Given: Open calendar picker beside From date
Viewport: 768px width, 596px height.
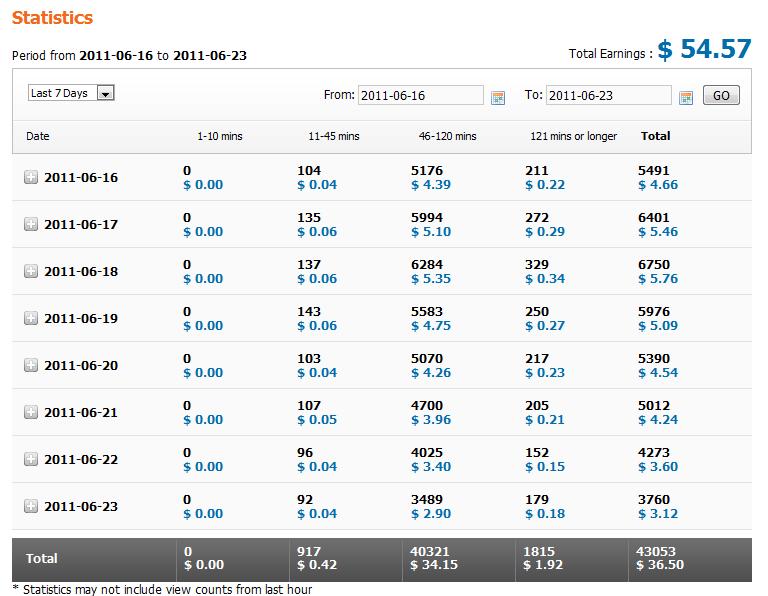Looking at the screenshot, I should [498, 96].
